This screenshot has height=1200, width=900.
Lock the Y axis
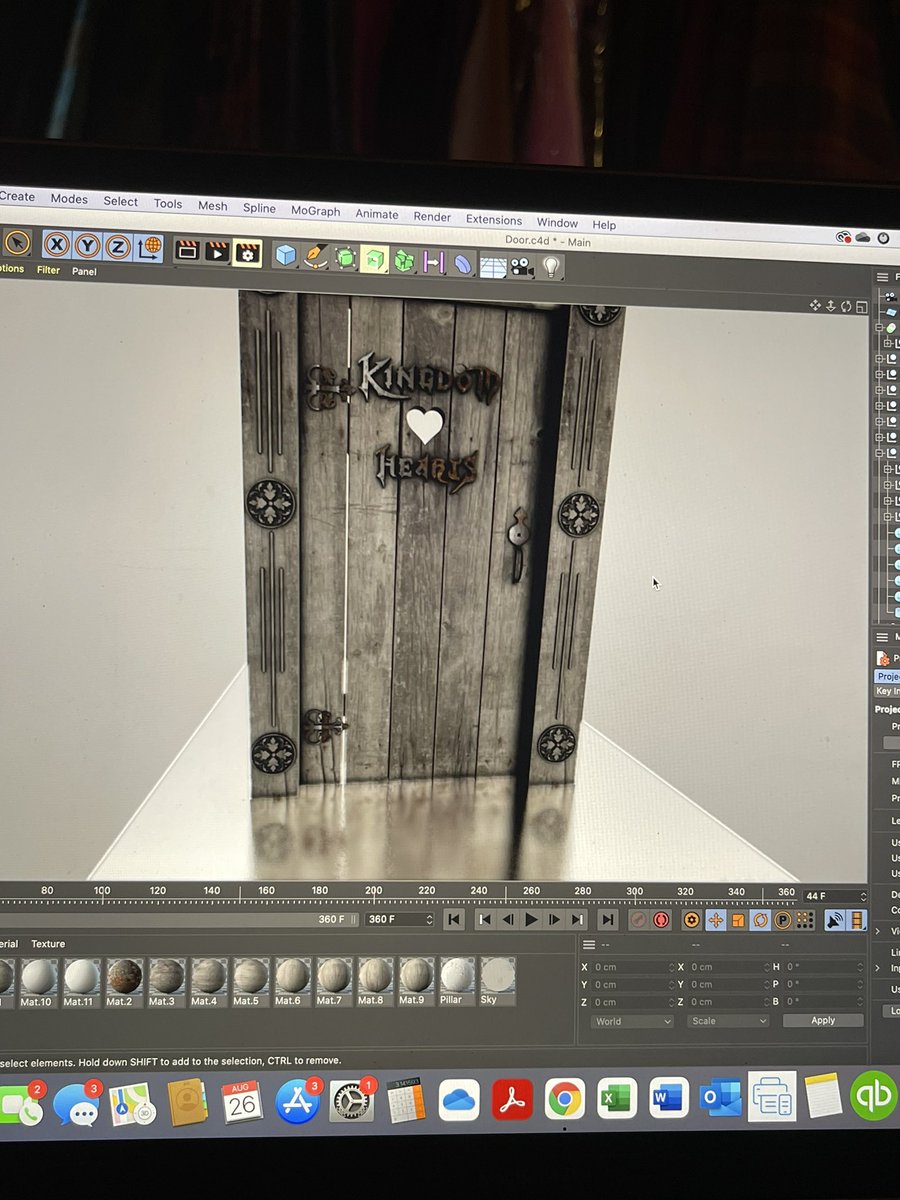click(88, 245)
